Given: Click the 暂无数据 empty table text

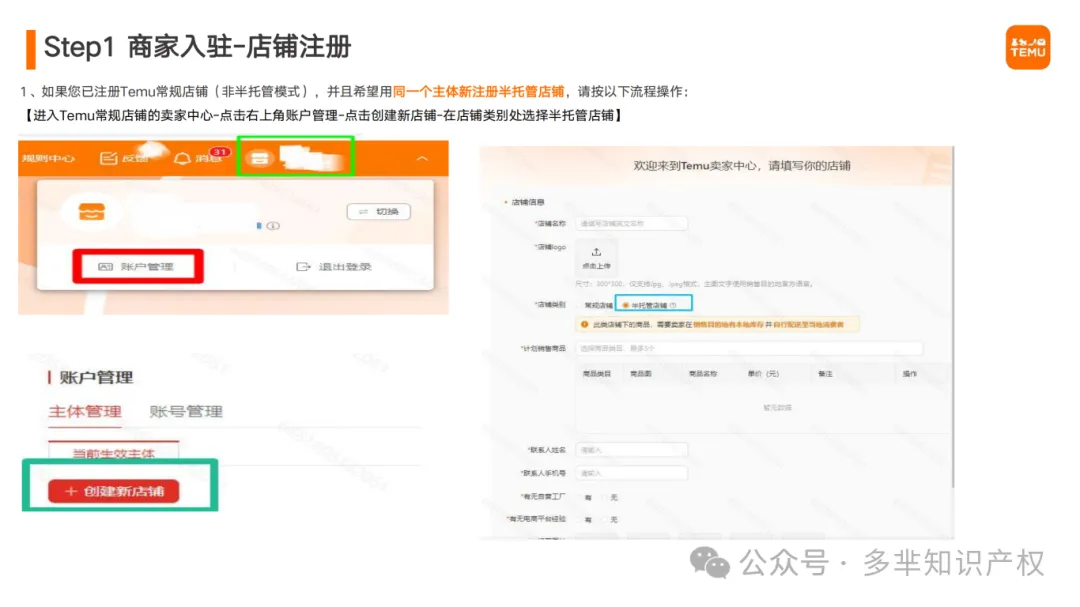Looking at the screenshot, I should pos(777,407).
